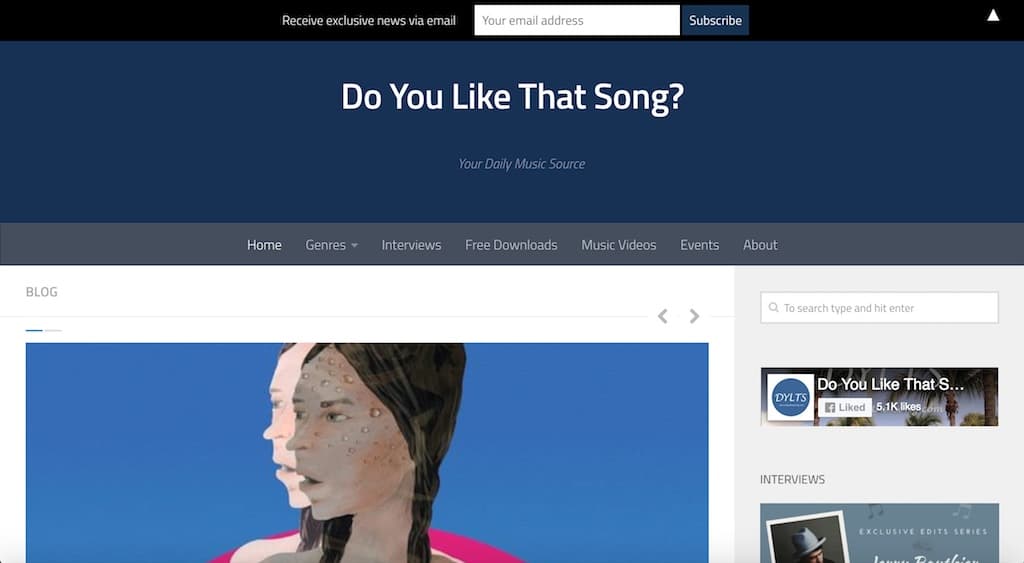
Task: Select the first slider pagination indicator
Action: pyautogui.click(x=34, y=330)
